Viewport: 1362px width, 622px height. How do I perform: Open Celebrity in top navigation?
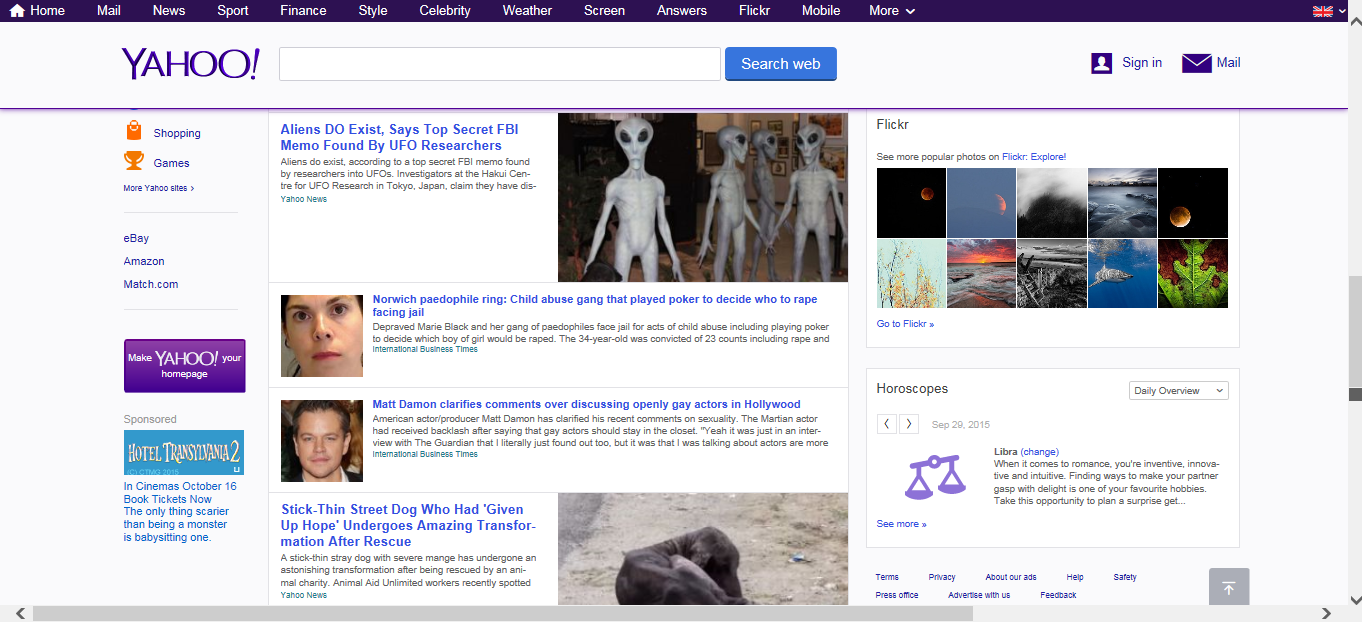click(445, 10)
